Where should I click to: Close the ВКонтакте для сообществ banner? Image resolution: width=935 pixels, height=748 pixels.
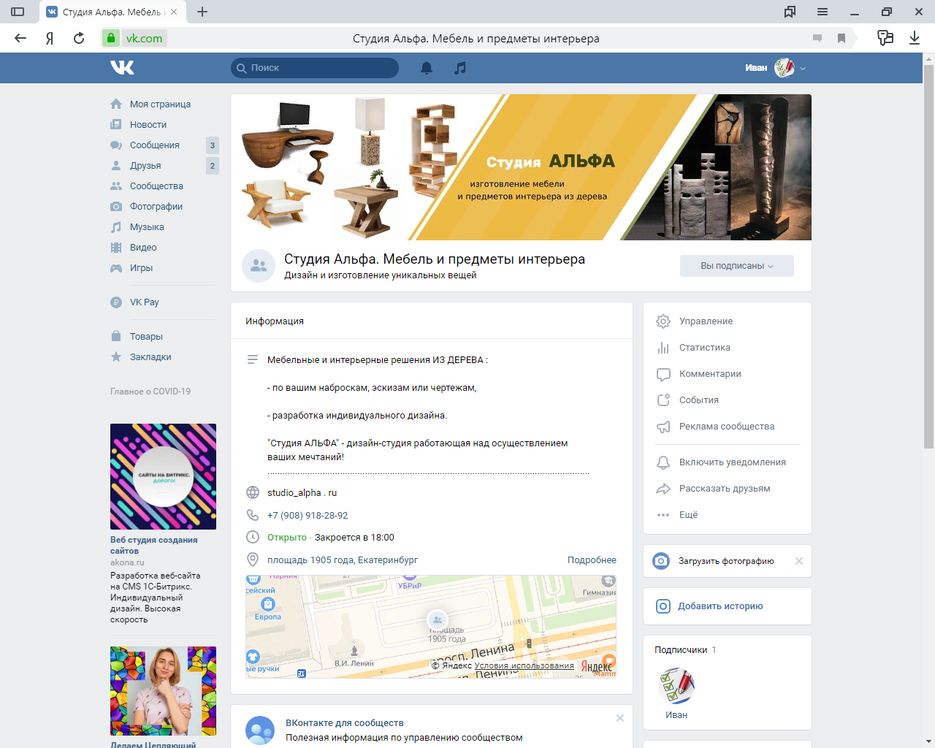point(620,718)
